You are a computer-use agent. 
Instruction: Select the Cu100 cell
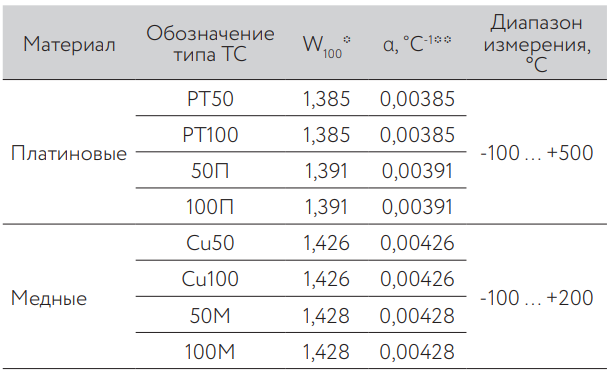coord(210,279)
